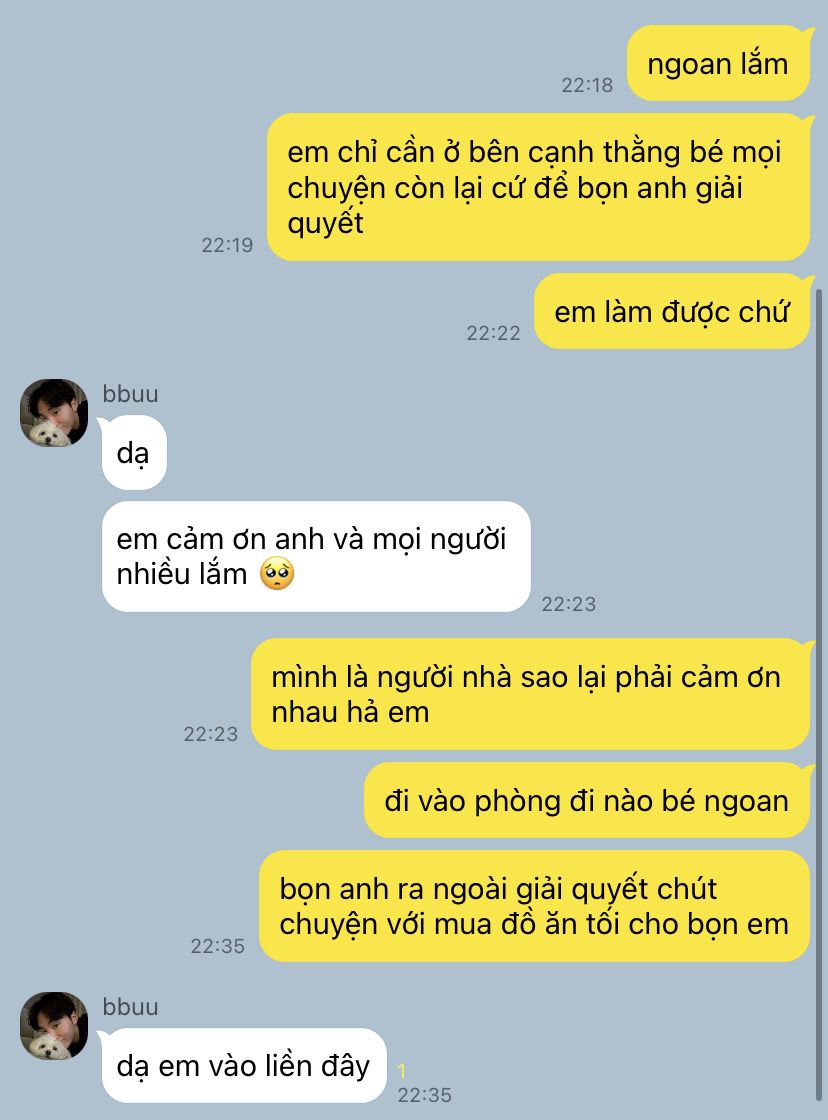Select the "ngoan lắm" message bubble
The width and height of the screenshot is (828, 1120).
[718, 64]
